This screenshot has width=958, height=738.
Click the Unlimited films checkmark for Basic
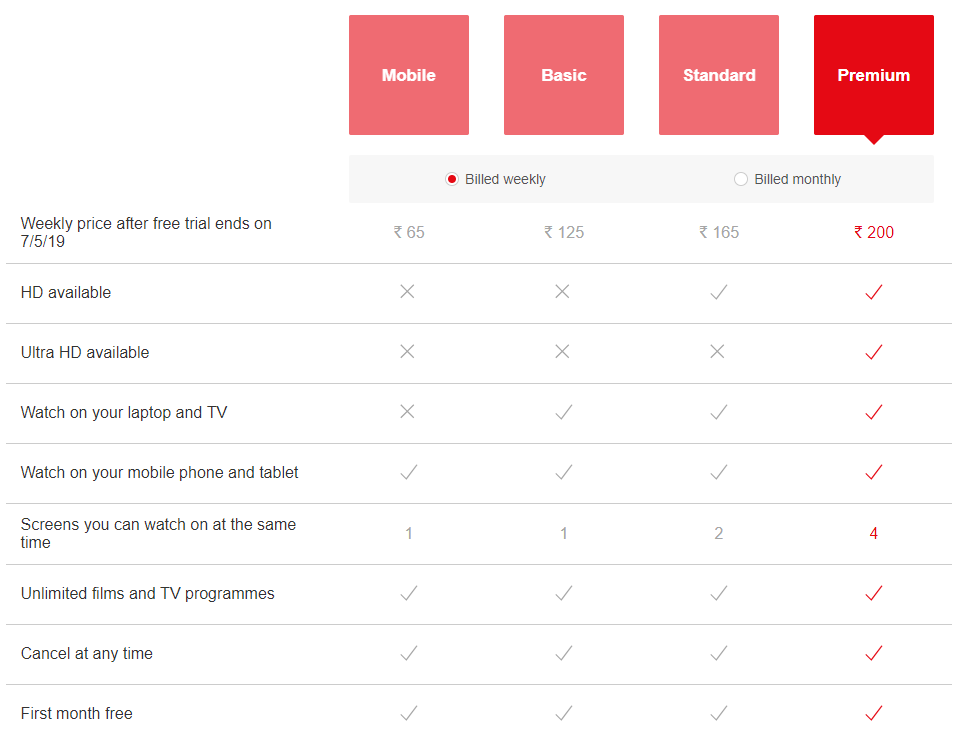click(564, 593)
